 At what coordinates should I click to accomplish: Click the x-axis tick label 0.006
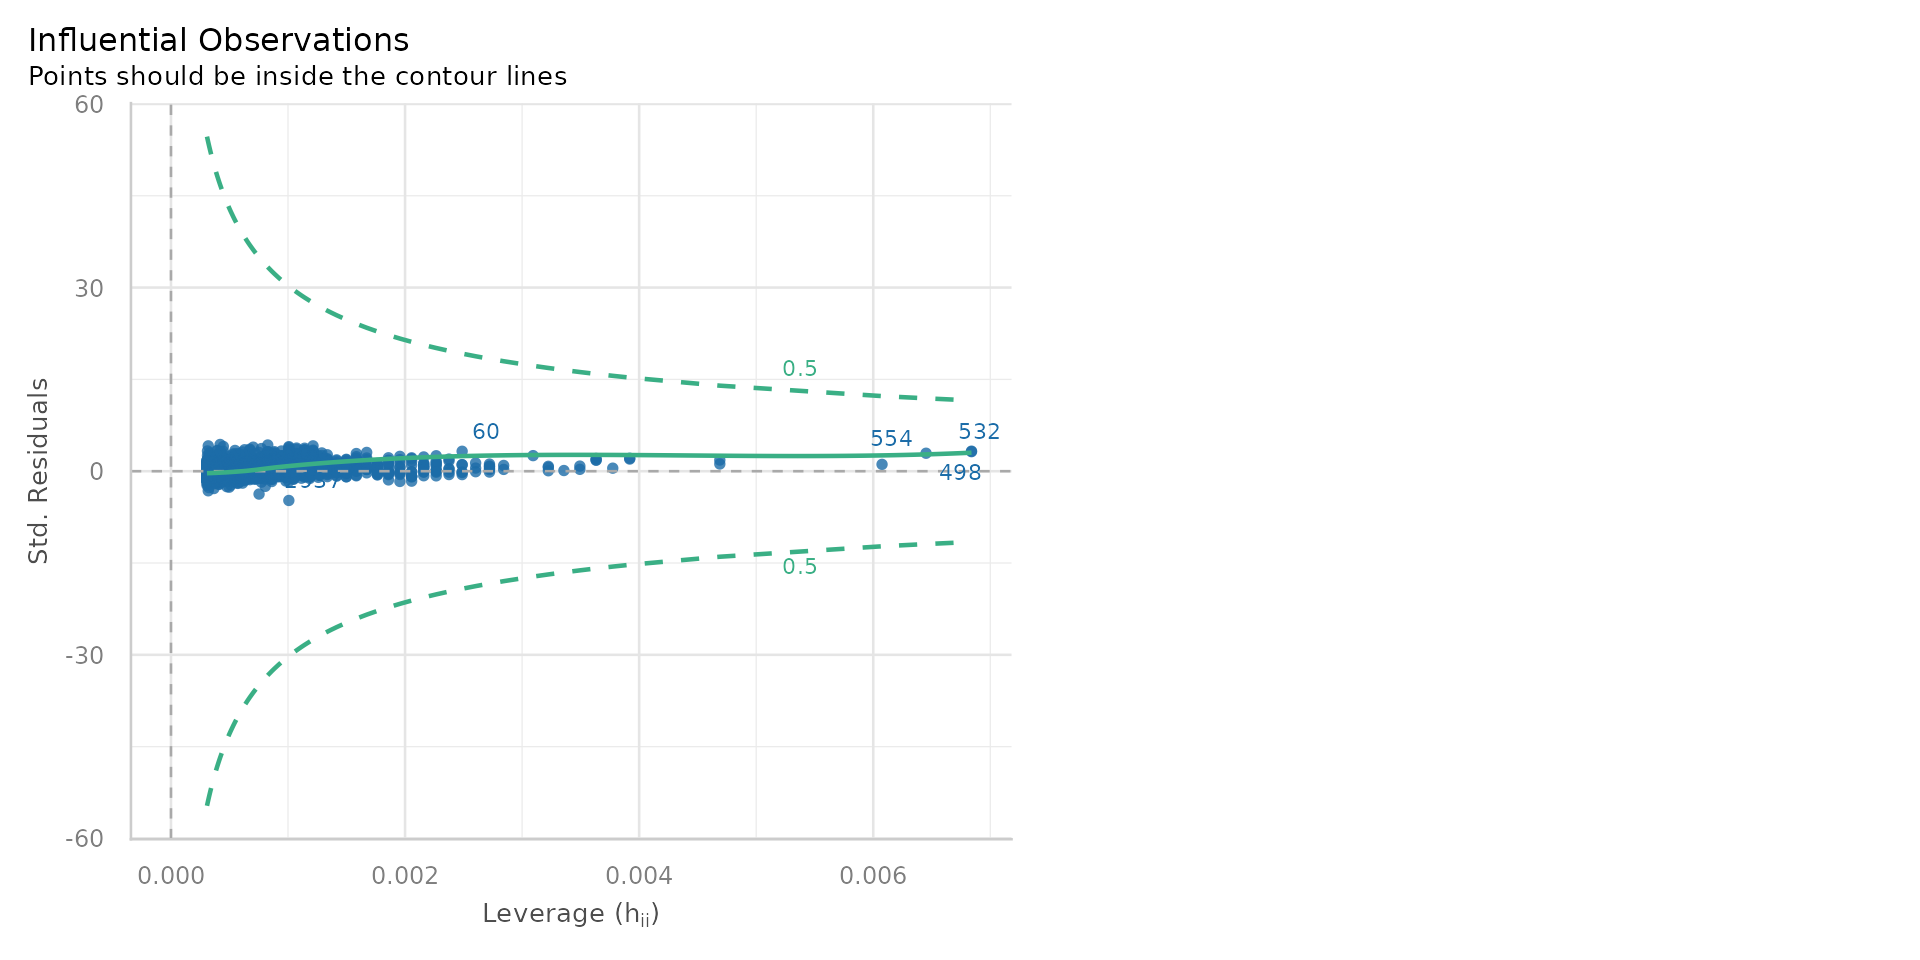click(873, 877)
